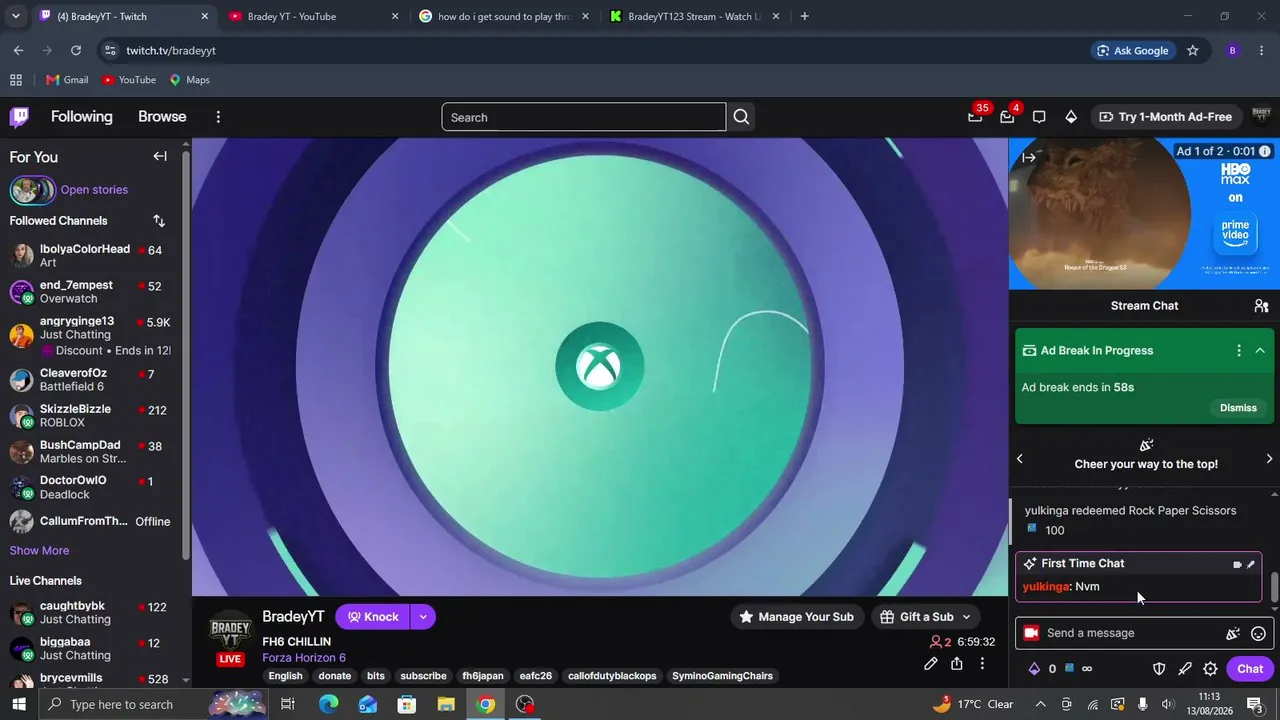Expand the Knock dropdown arrow
This screenshot has width=1280, height=720.
click(423, 617)
